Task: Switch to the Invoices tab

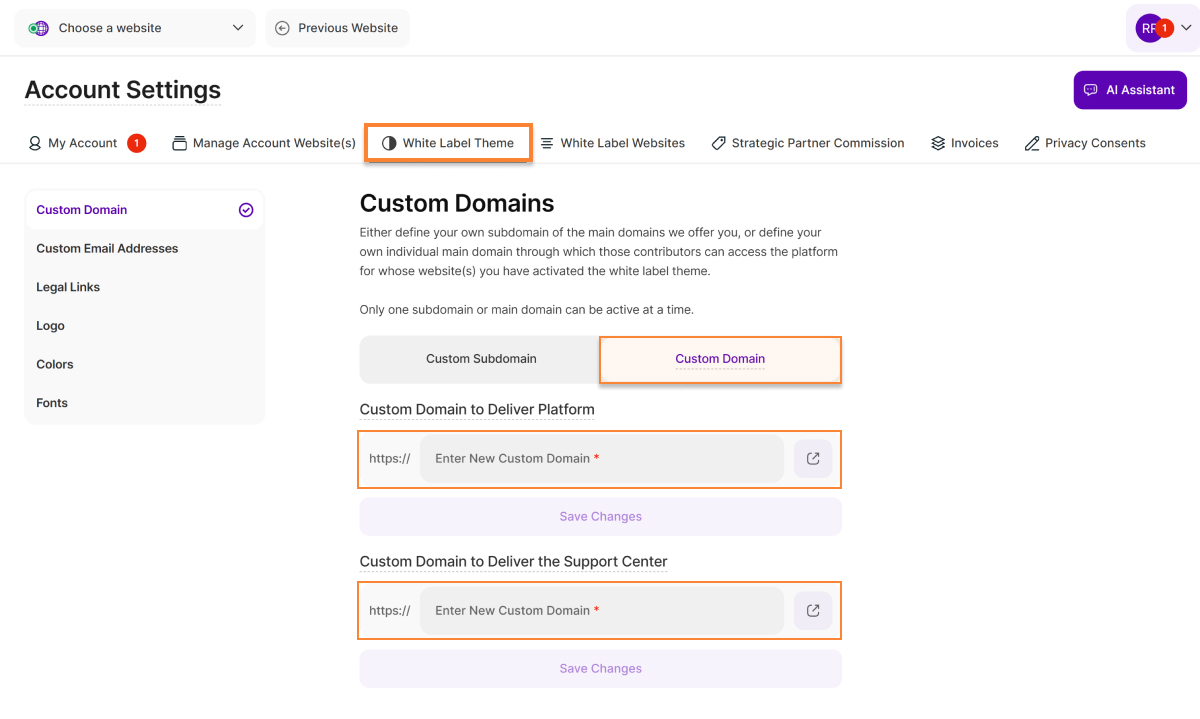Action: click(x=964, y=143)
